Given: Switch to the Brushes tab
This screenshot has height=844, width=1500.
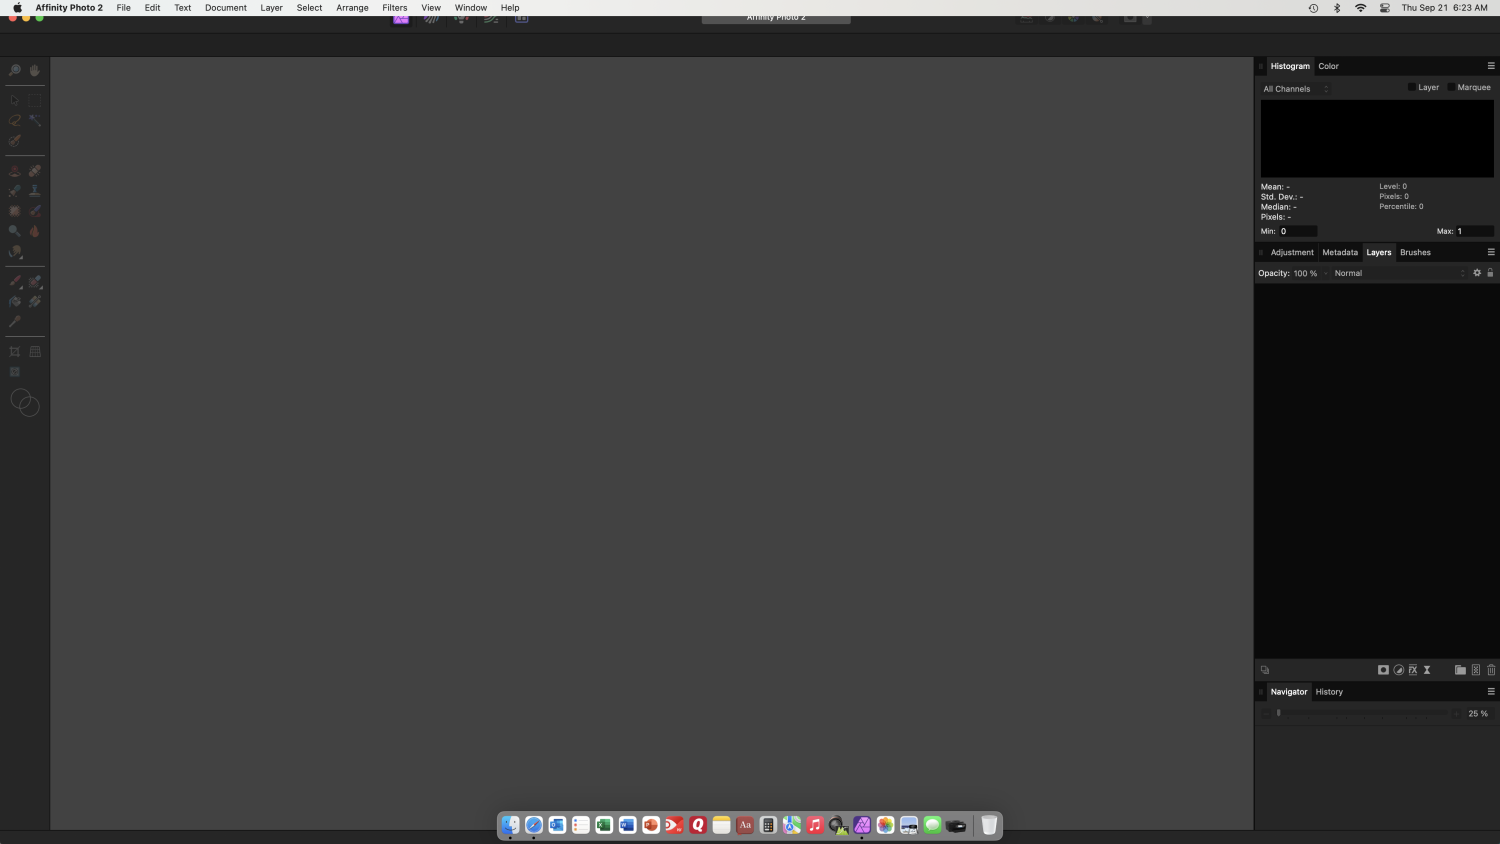Looking at the screenshot, I should [x=1415, y=252].
